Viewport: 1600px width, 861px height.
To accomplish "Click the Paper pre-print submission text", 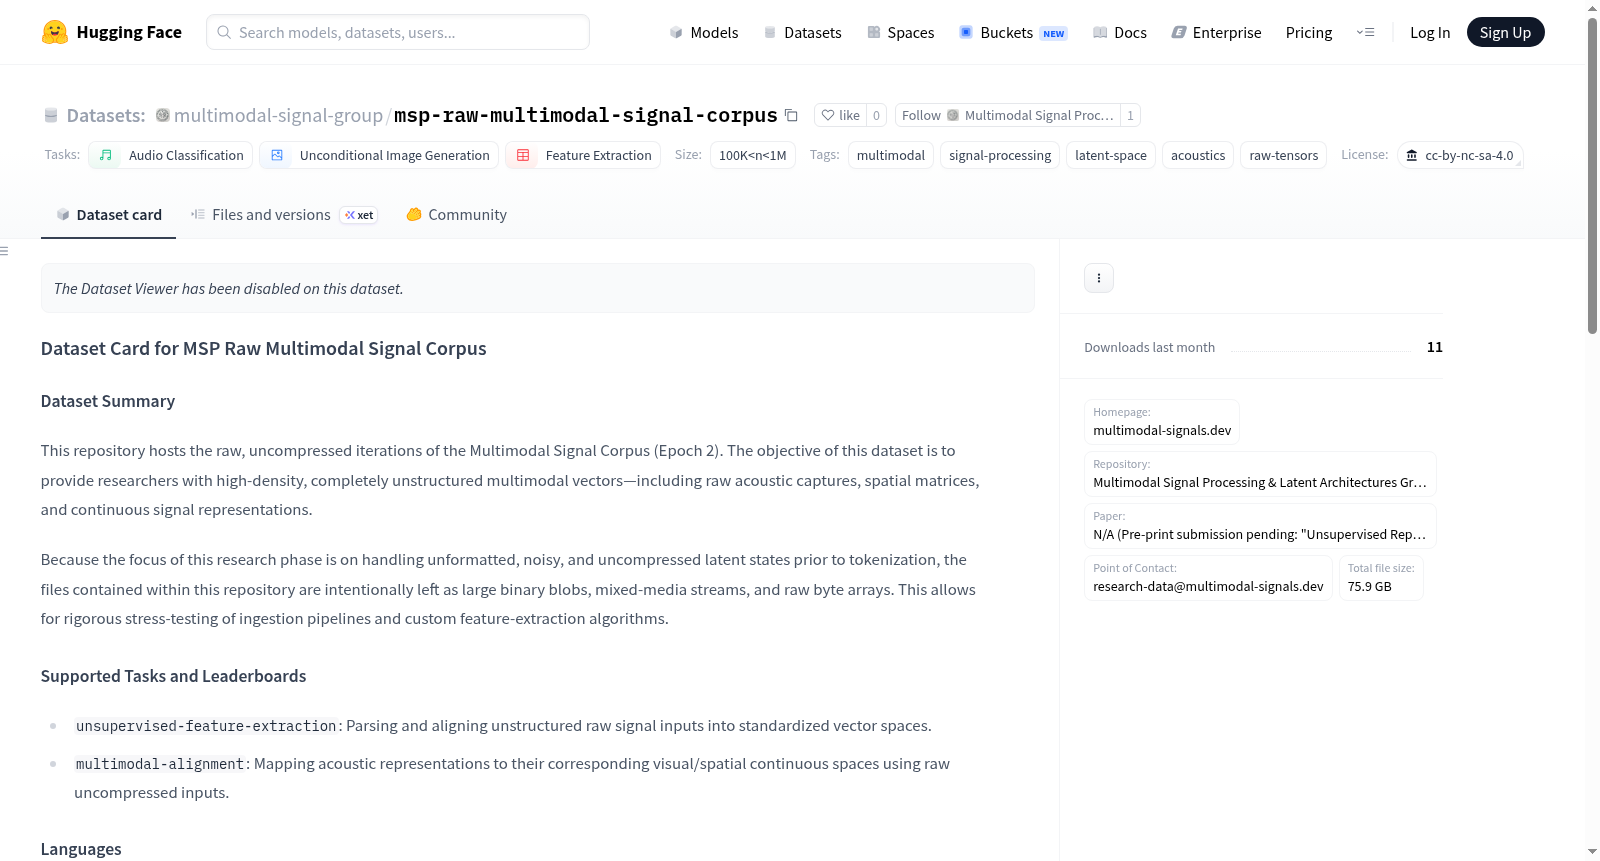I will pyautogui.click(x=1260, y=535).
